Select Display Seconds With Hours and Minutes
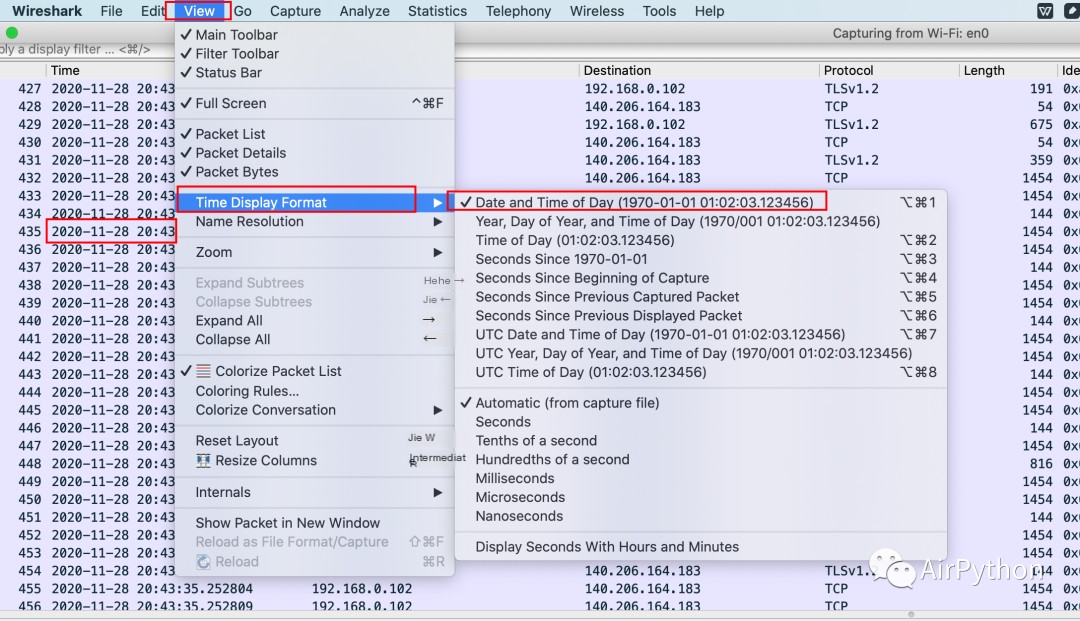1080x621 pixels. click(700, 547)
